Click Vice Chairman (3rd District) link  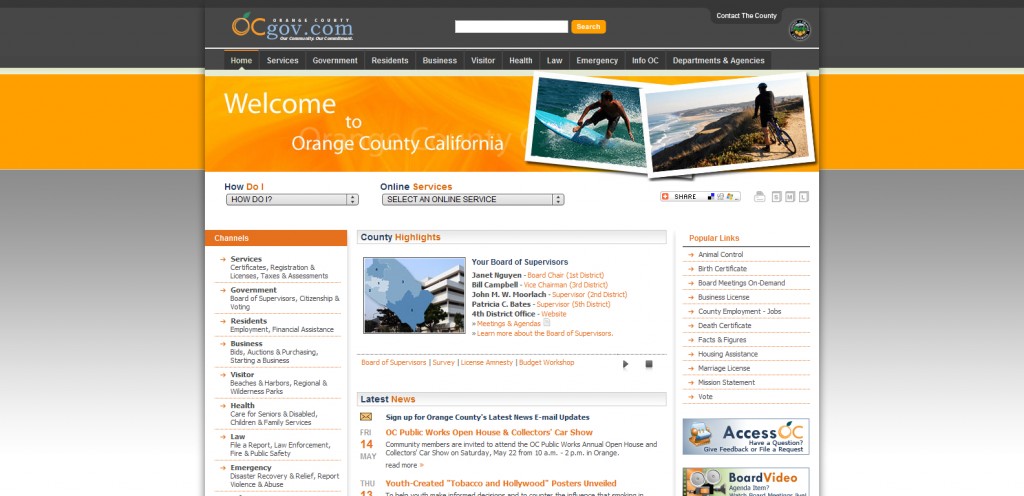(566, 285)
